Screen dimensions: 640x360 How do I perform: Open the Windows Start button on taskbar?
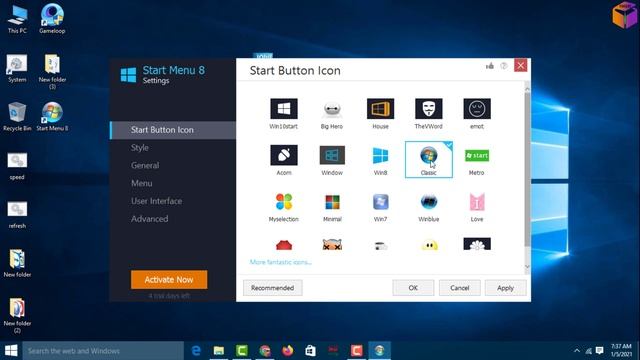click(11, 351)
